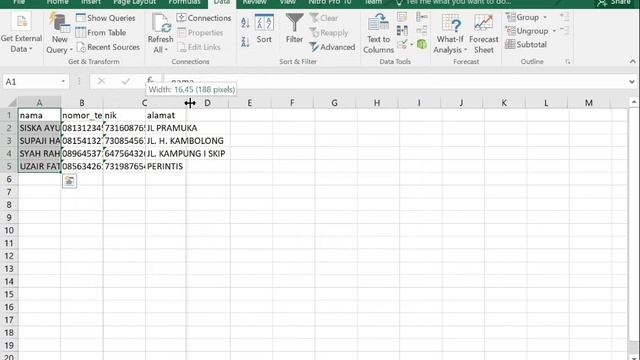Click the Share button
This screenshot has width=640, height=360.
click(614, 3)
